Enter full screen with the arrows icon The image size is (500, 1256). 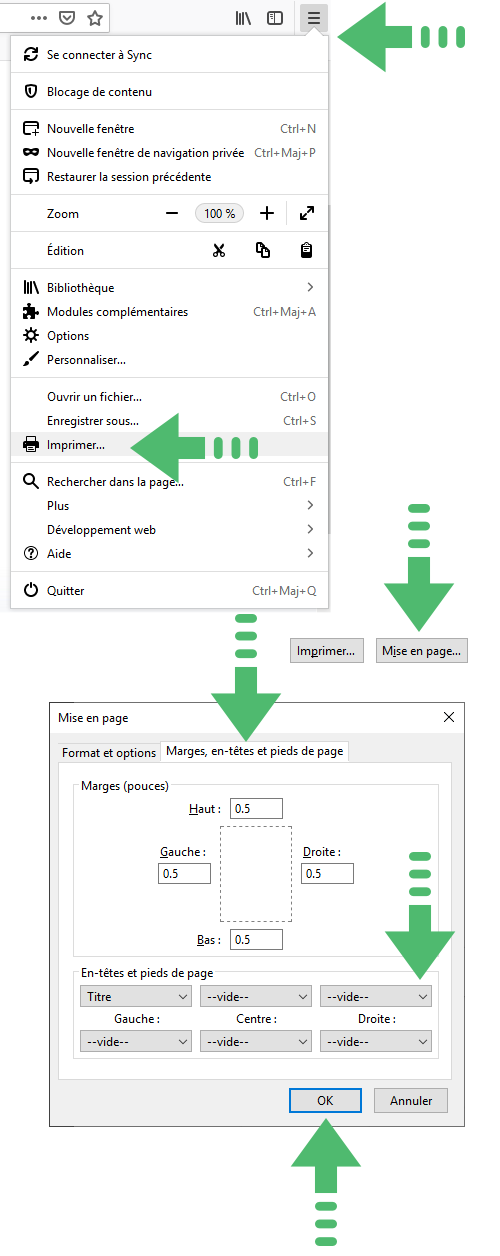coord(307,213)
